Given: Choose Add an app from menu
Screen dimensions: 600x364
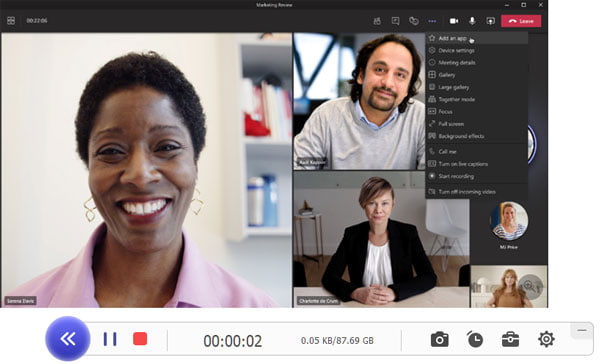Looking at the screenshot, I should point(477,38).
